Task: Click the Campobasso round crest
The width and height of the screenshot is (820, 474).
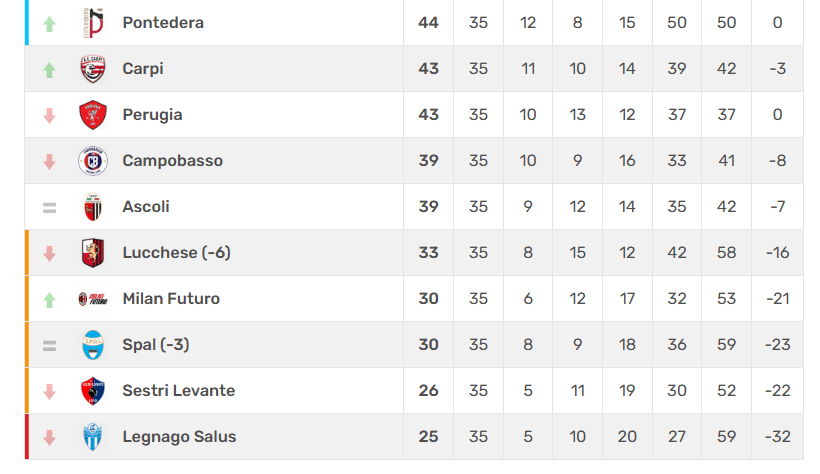Action: [93, 161]
